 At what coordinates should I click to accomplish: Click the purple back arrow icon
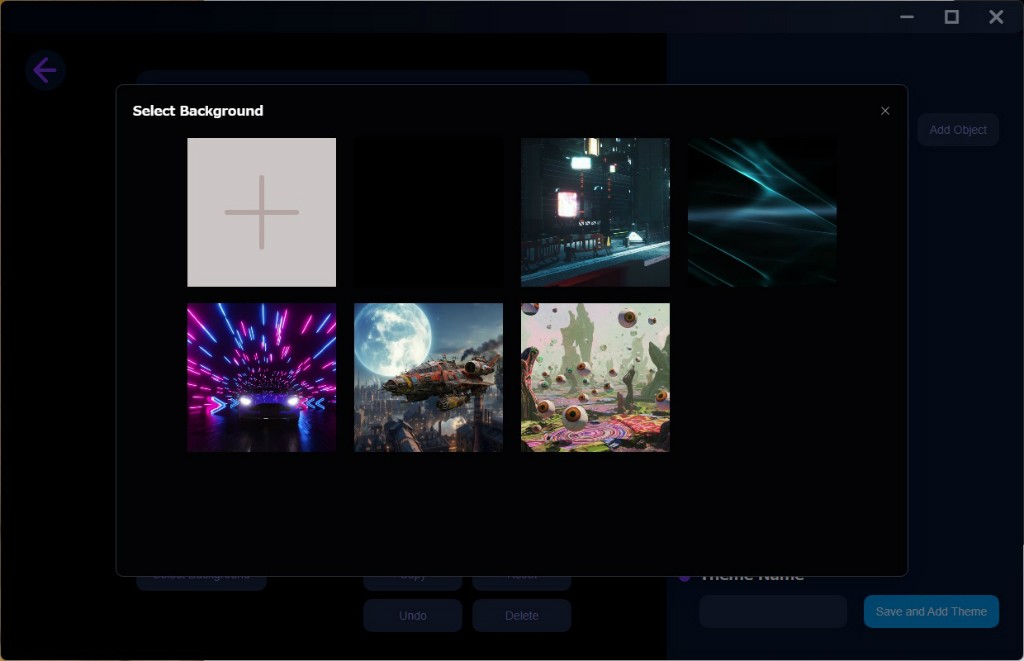click(45, 71)
